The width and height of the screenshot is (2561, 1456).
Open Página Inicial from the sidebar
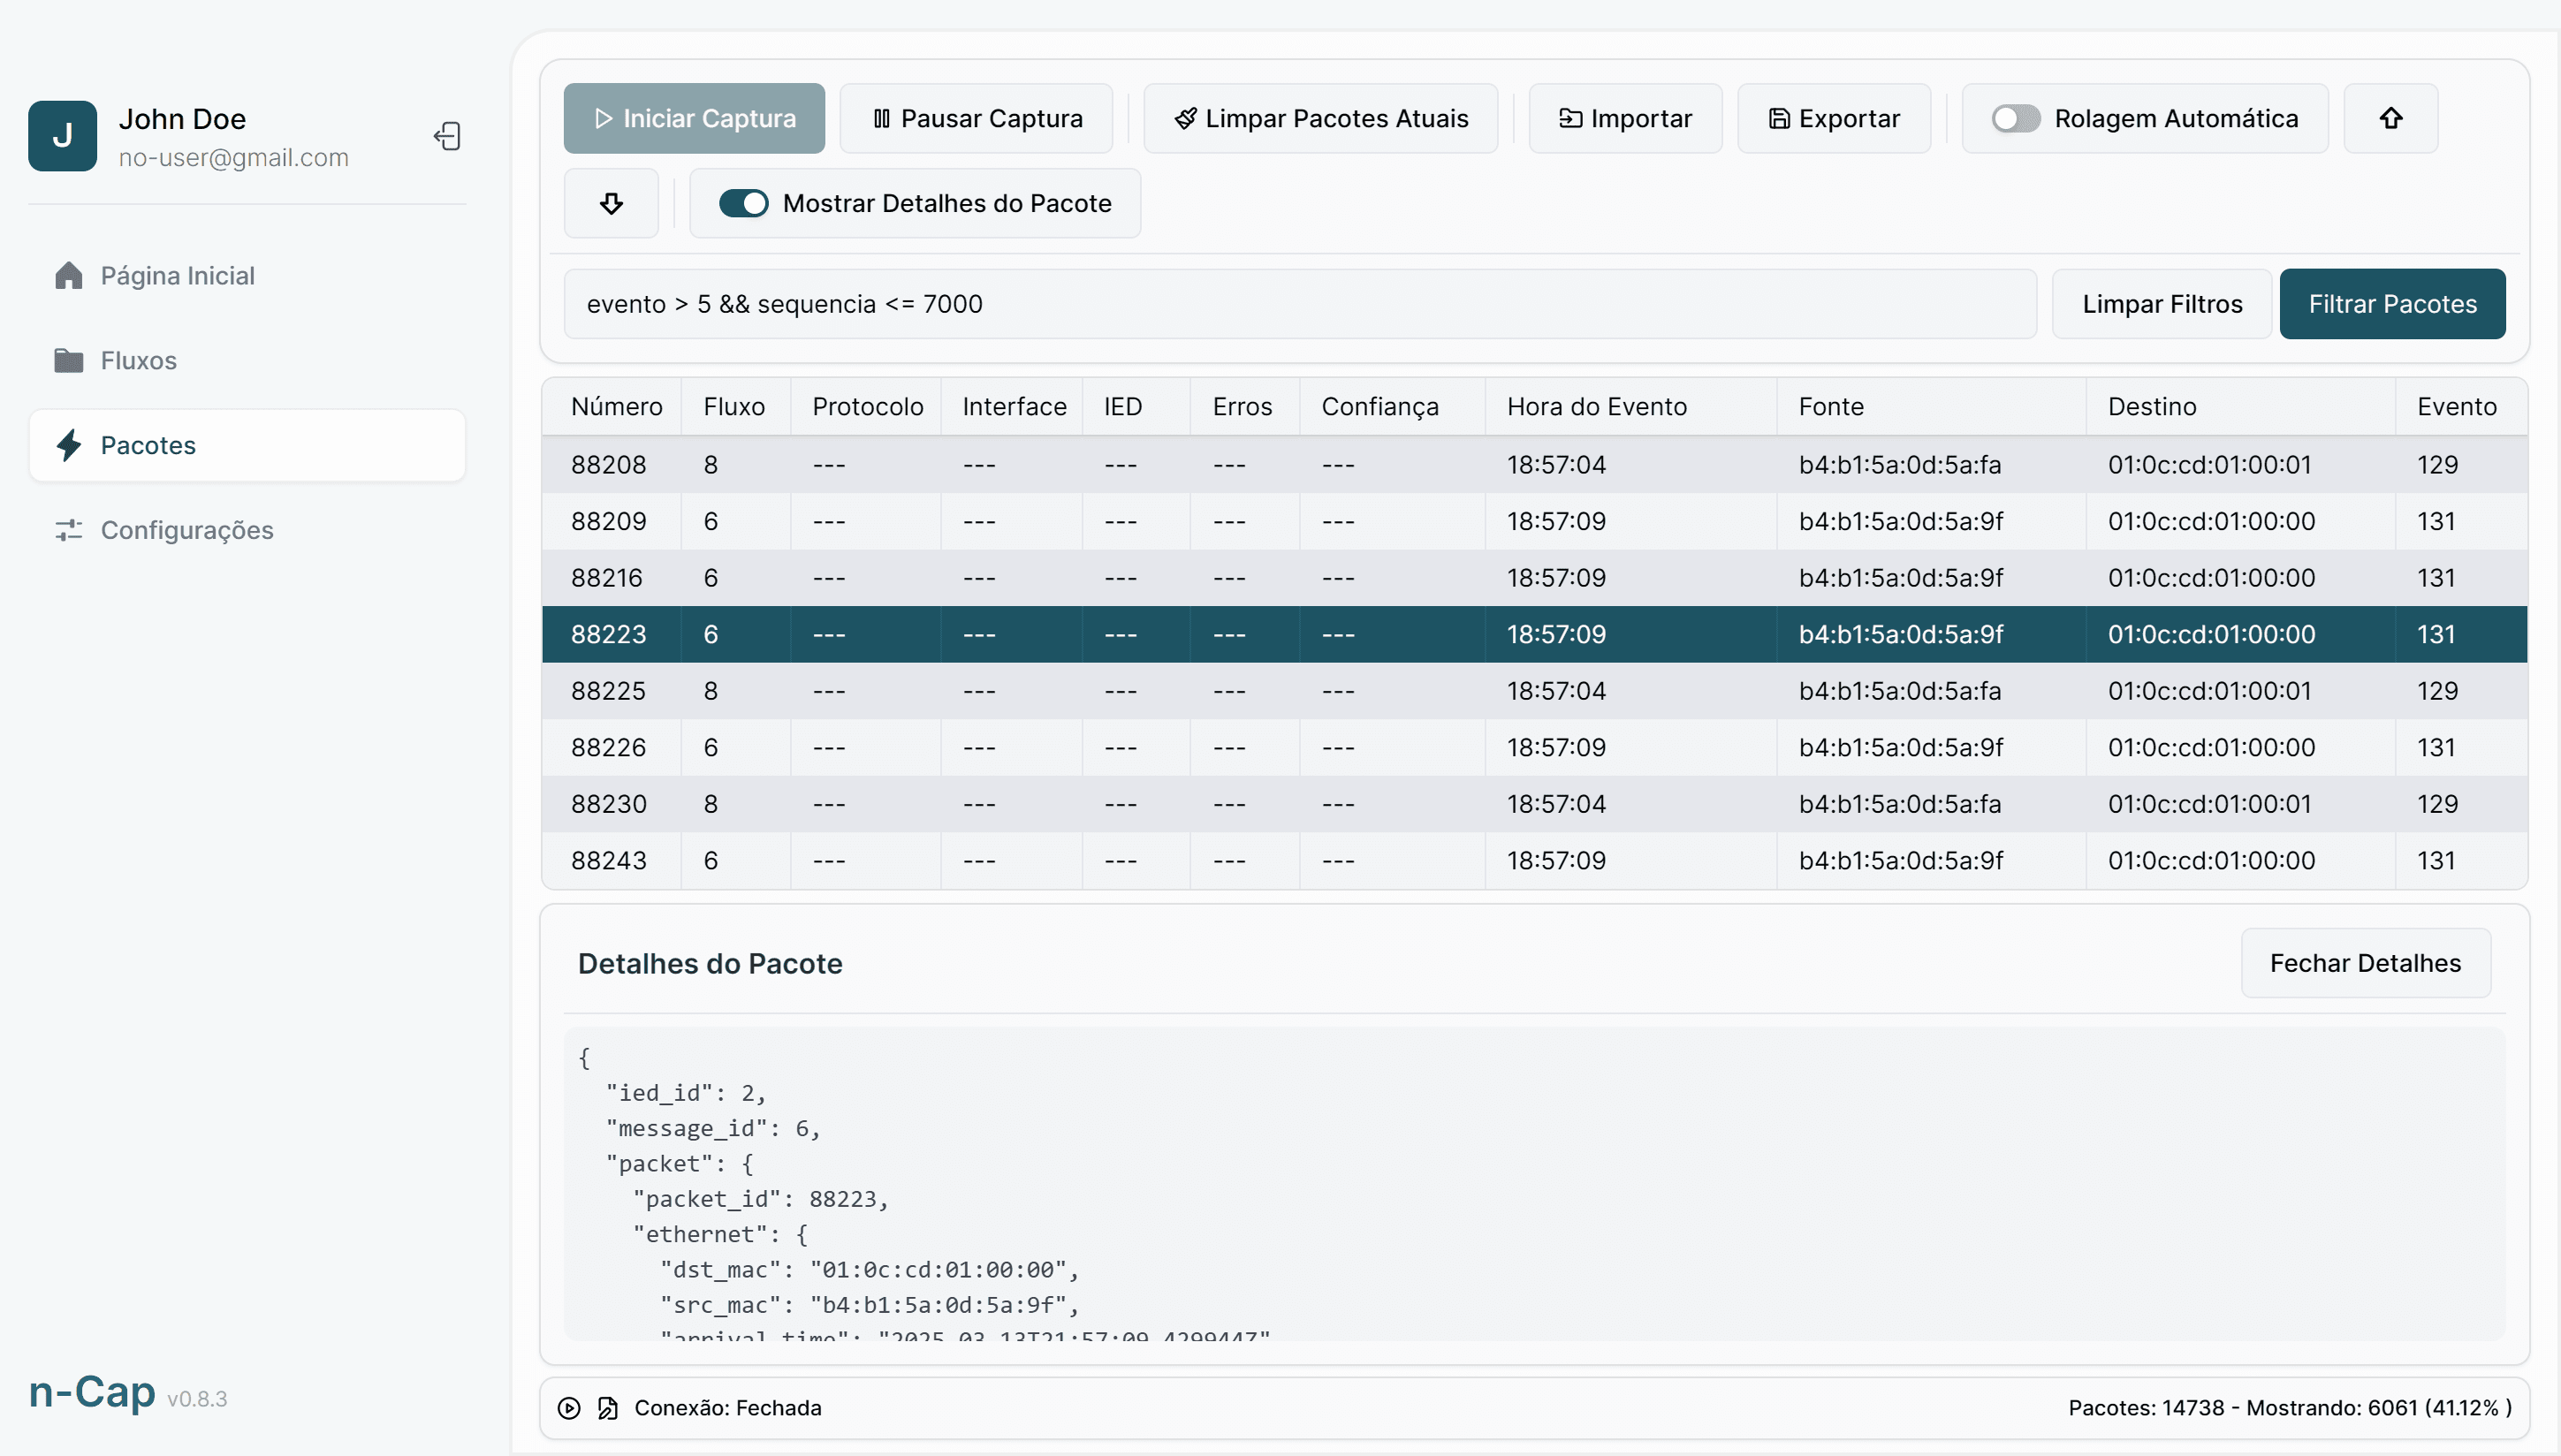[x=247, y=275]
